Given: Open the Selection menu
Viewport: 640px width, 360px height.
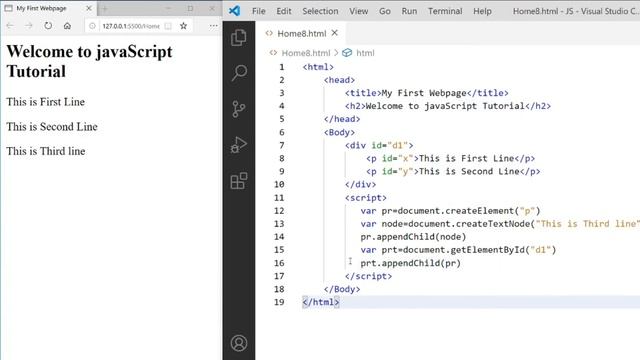Looking at the screenshot, I should click(x=320, y=11).
